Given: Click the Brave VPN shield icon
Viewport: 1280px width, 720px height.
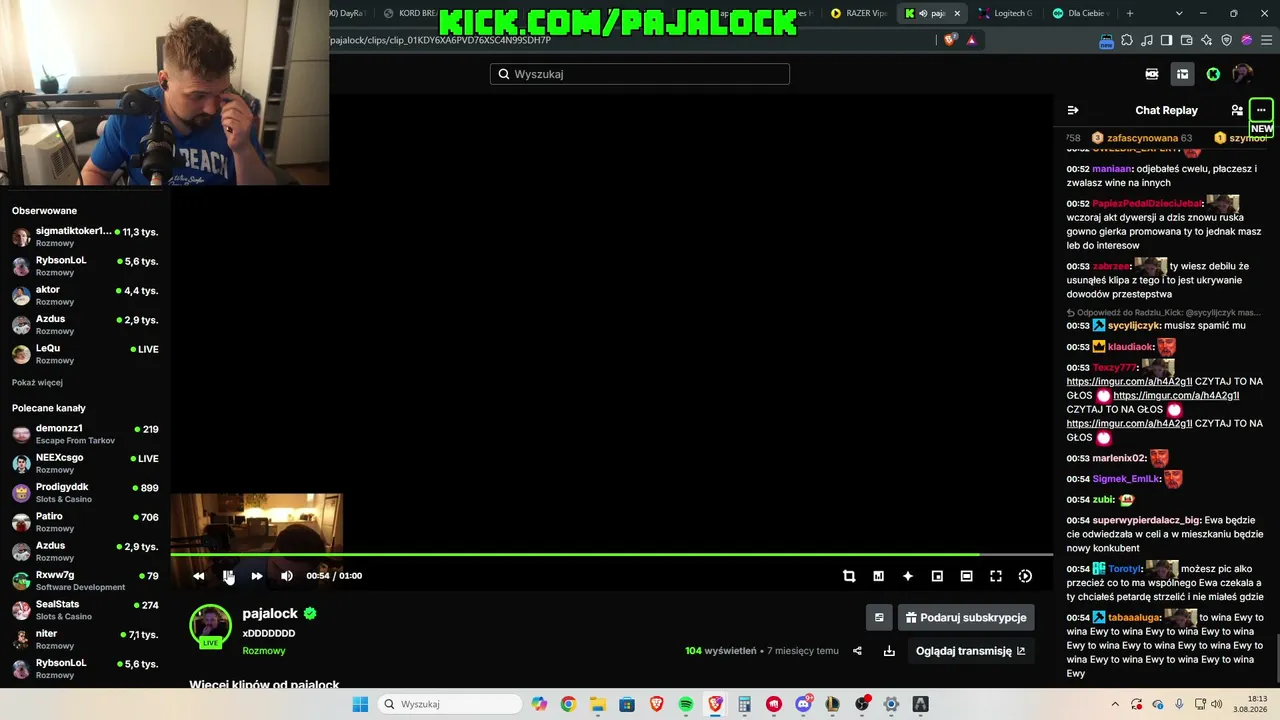Looking at the screenshot, I should point(1227,41).
